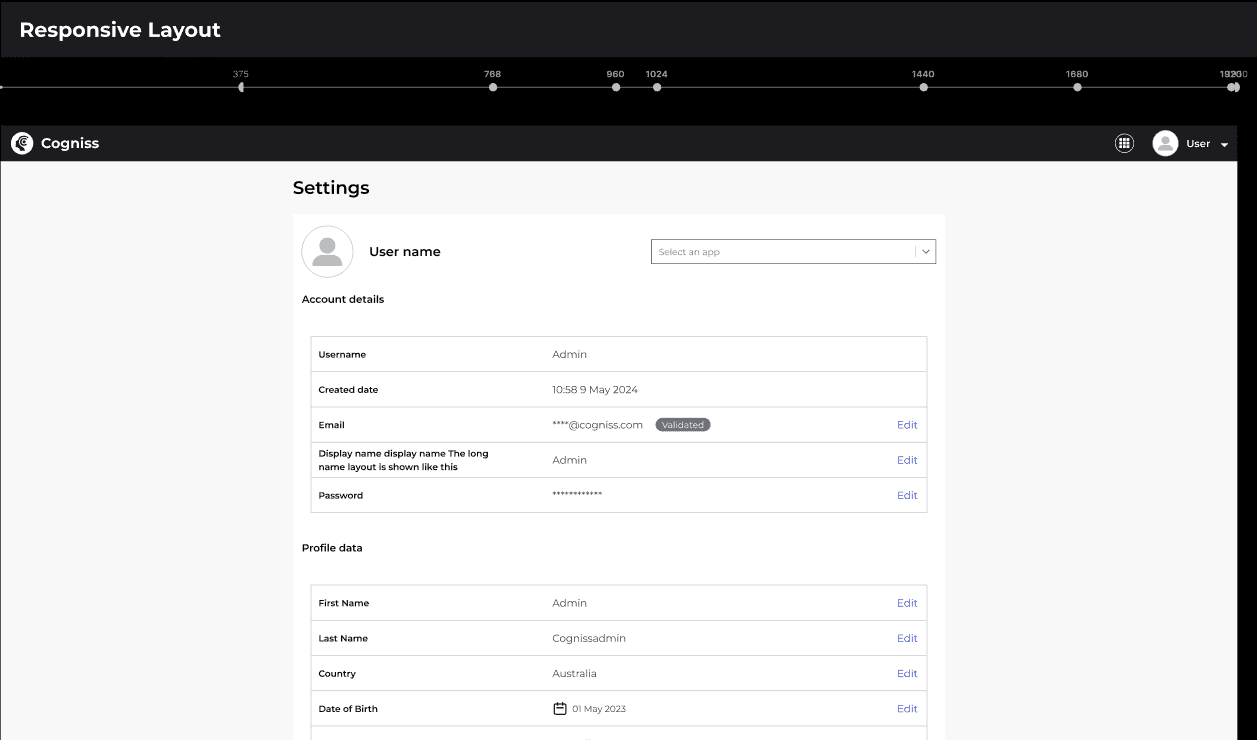Select the 1440 breakpoint marker
The width and height of the screenshot is (1257, 740).
click(924, 87)
